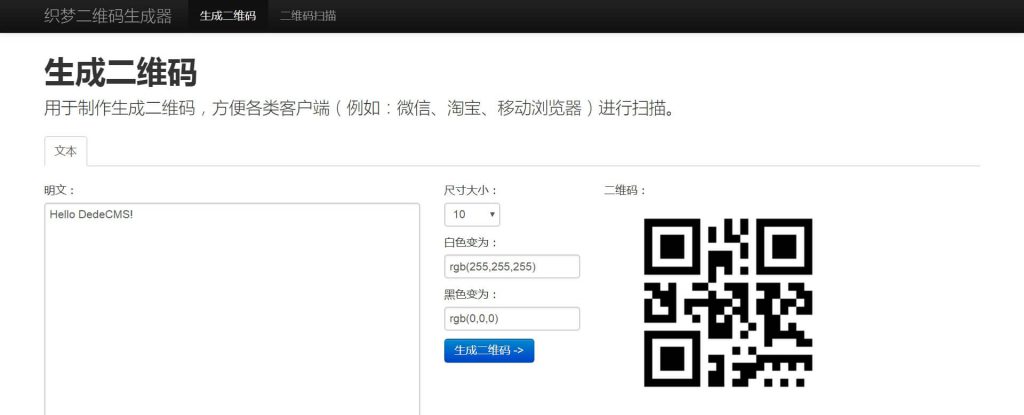The height and width of the screenshot is (415, 1024).
Task: Click the description text mentioning 微信、淘宝
Action: 360,108
